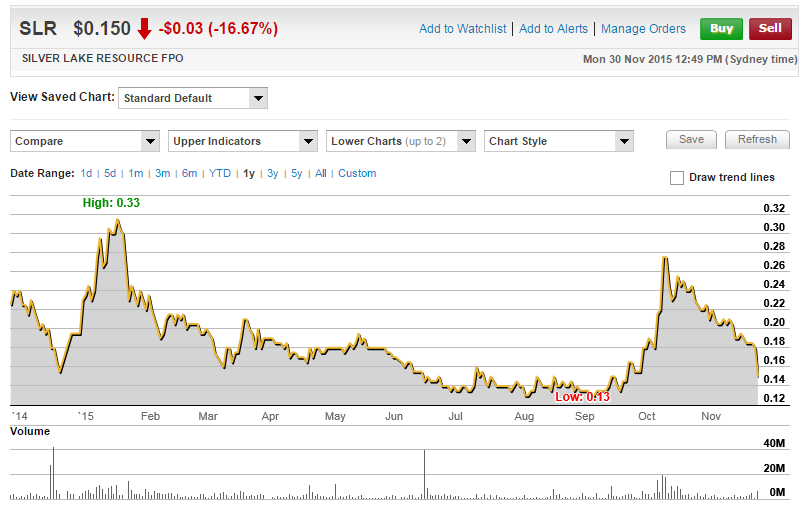
Task: Open the Chart Style dropdown
Action: point(558,141)
